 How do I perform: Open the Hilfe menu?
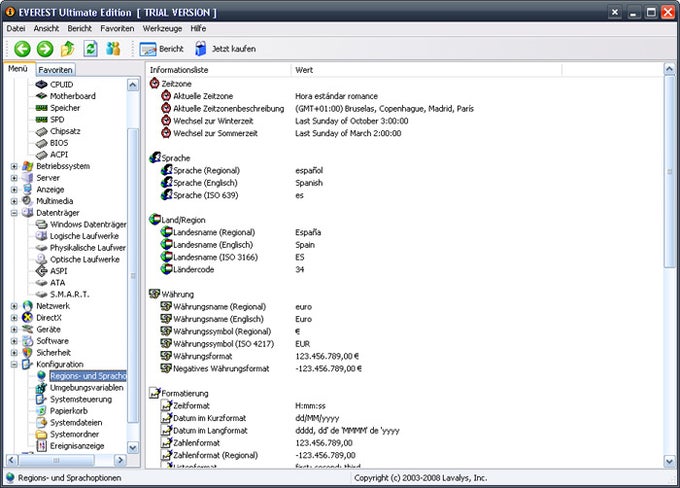point(198,29)
